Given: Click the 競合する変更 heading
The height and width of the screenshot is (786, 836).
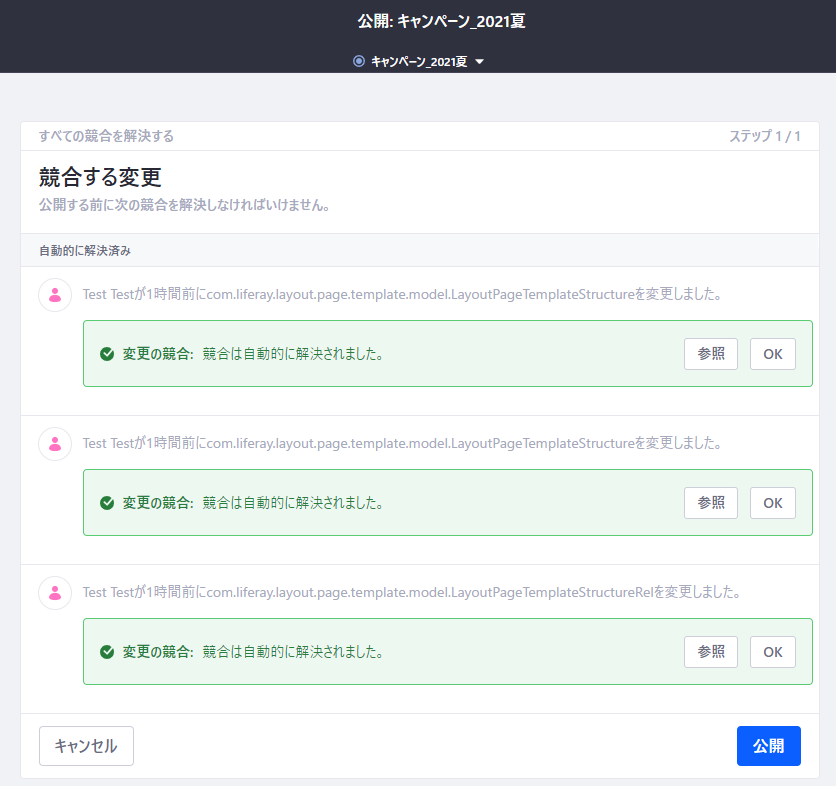Looking at the screenshot, I should pos(100,177).
